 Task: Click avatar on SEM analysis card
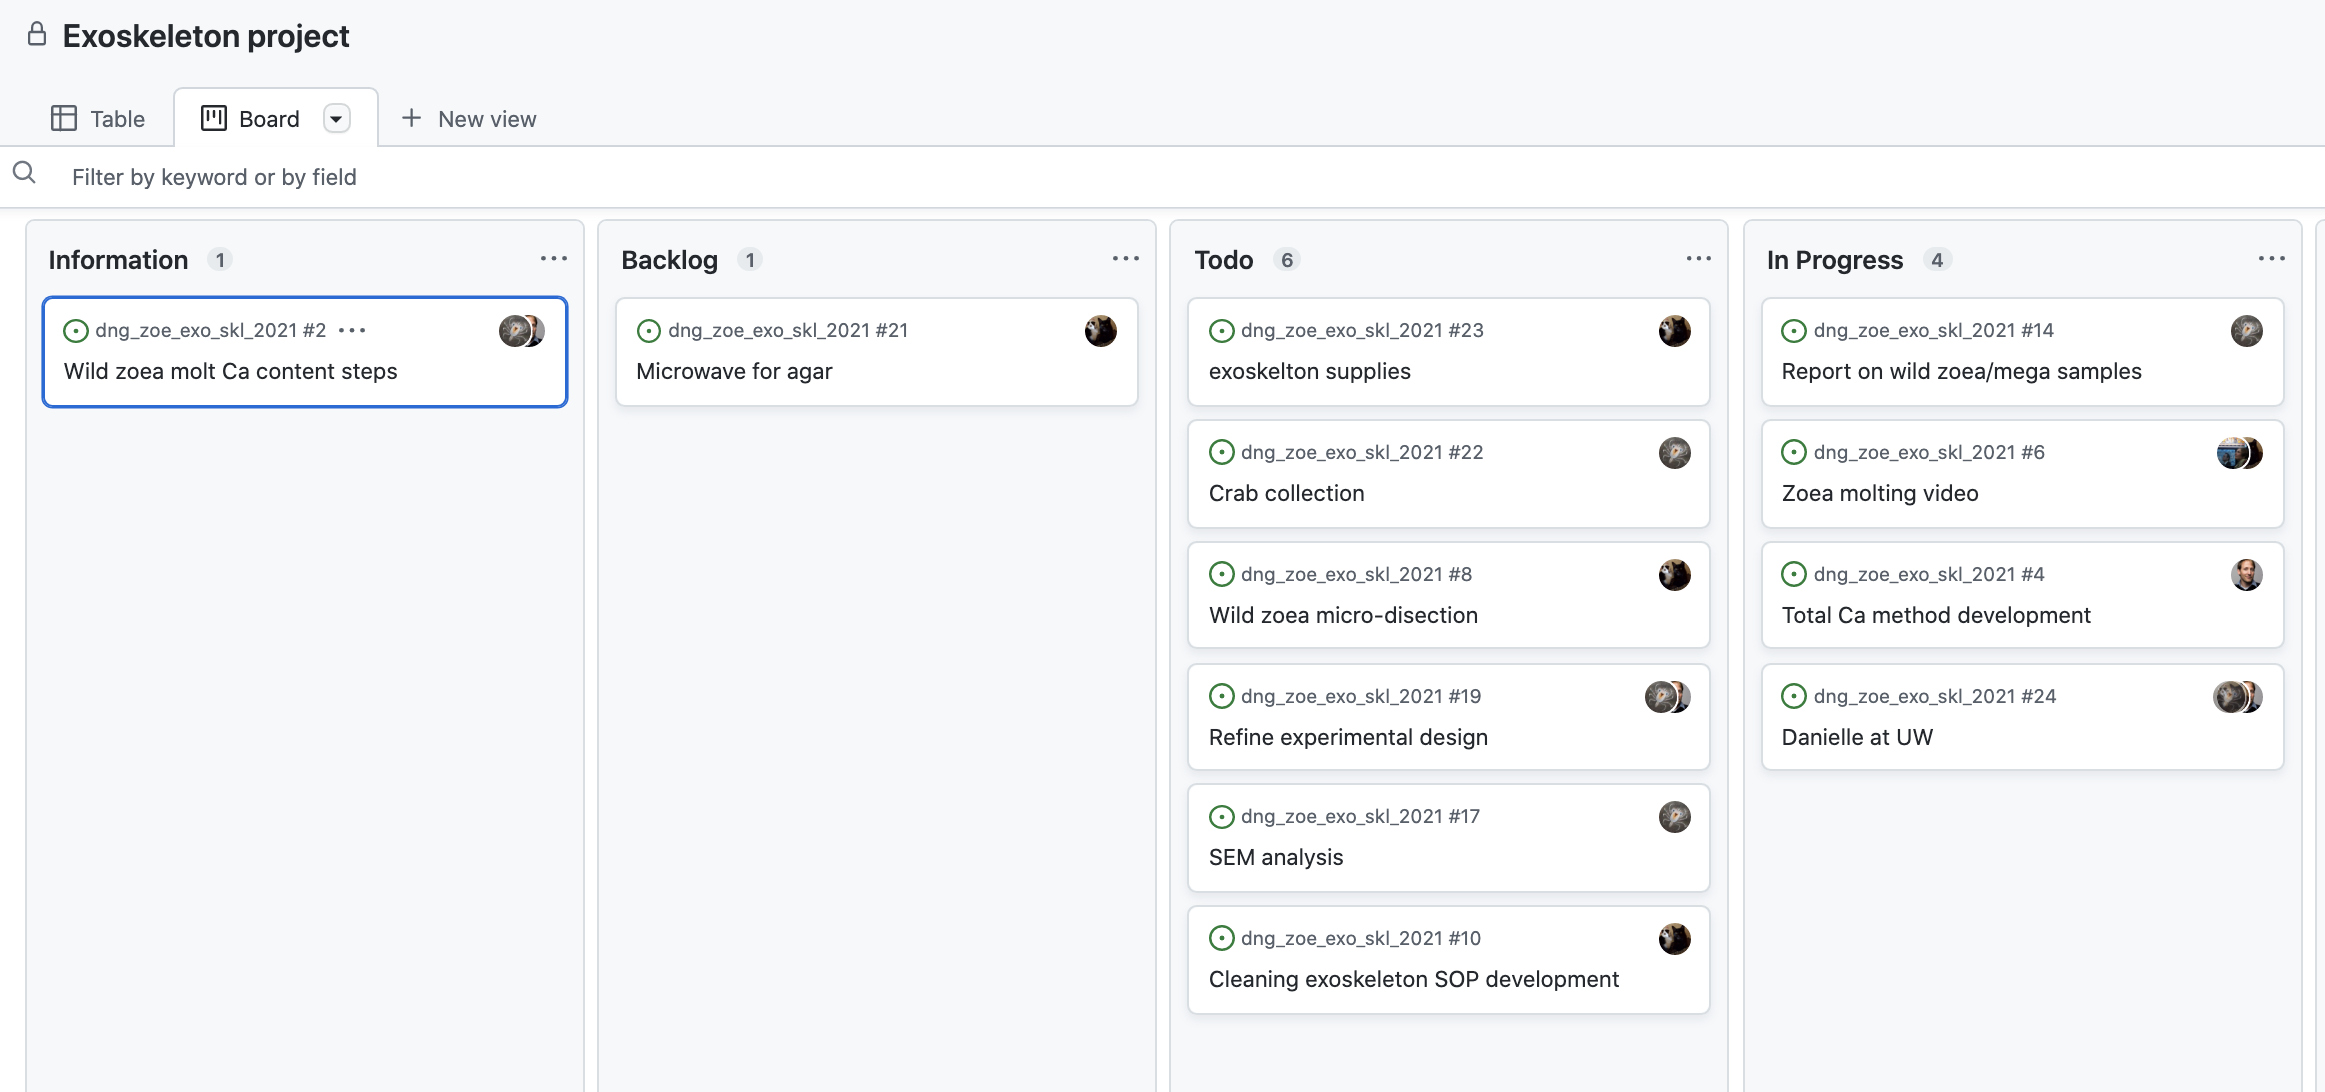pos(1674,817)
